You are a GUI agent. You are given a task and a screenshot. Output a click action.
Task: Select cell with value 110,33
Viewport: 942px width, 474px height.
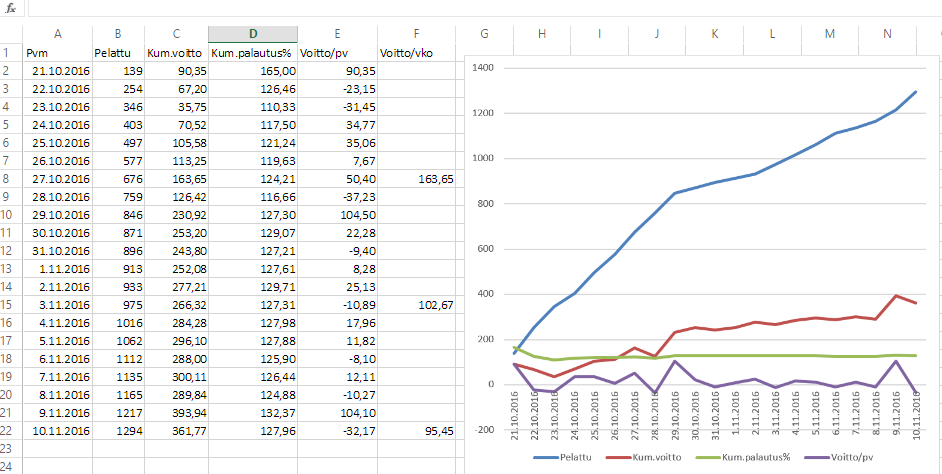[x=252, y=107]
